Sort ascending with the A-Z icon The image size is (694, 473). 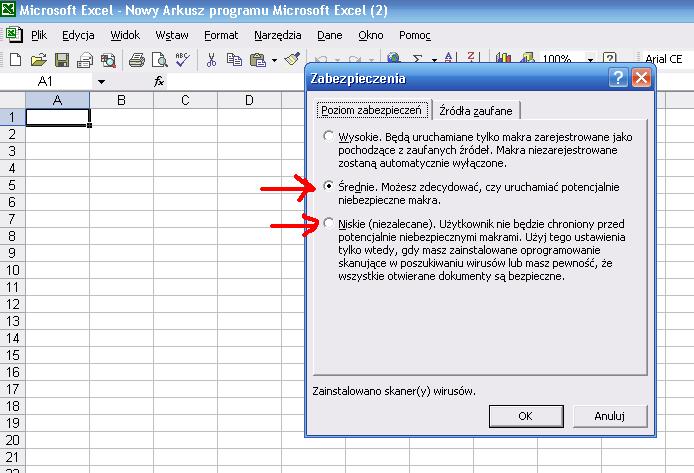pos(448,58)
